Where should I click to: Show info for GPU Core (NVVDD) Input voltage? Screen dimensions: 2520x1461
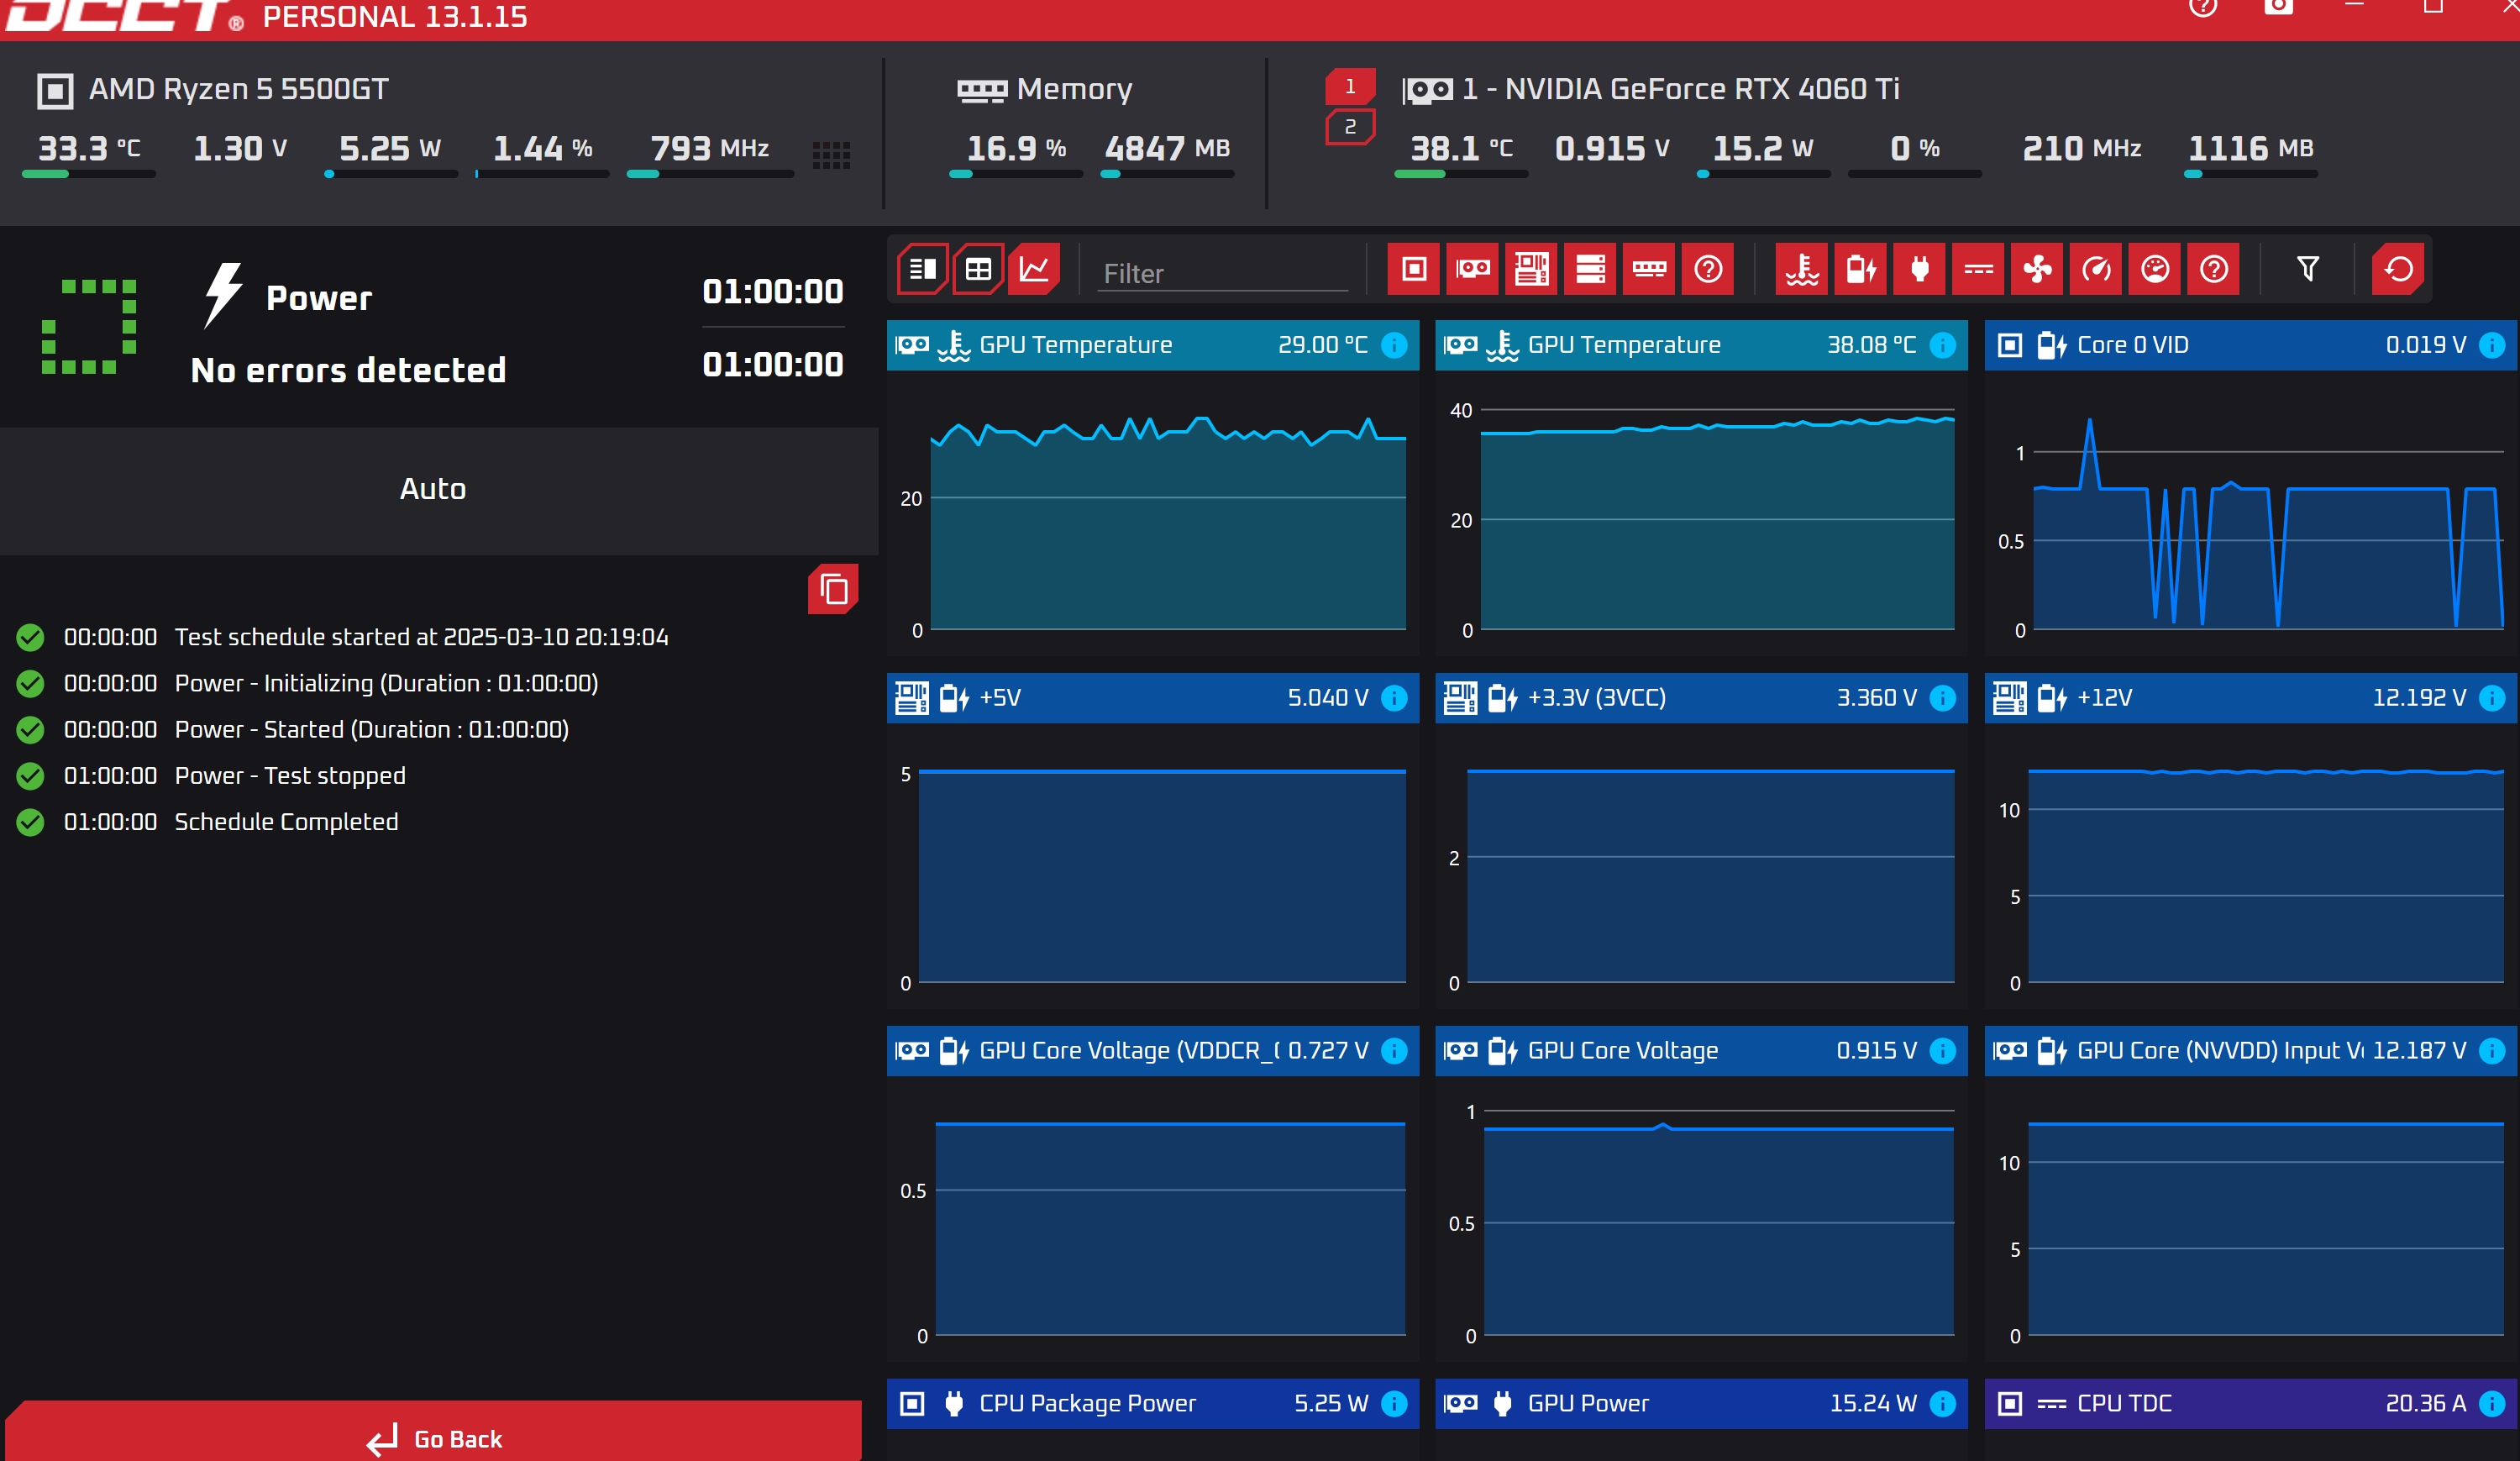2492,1051
